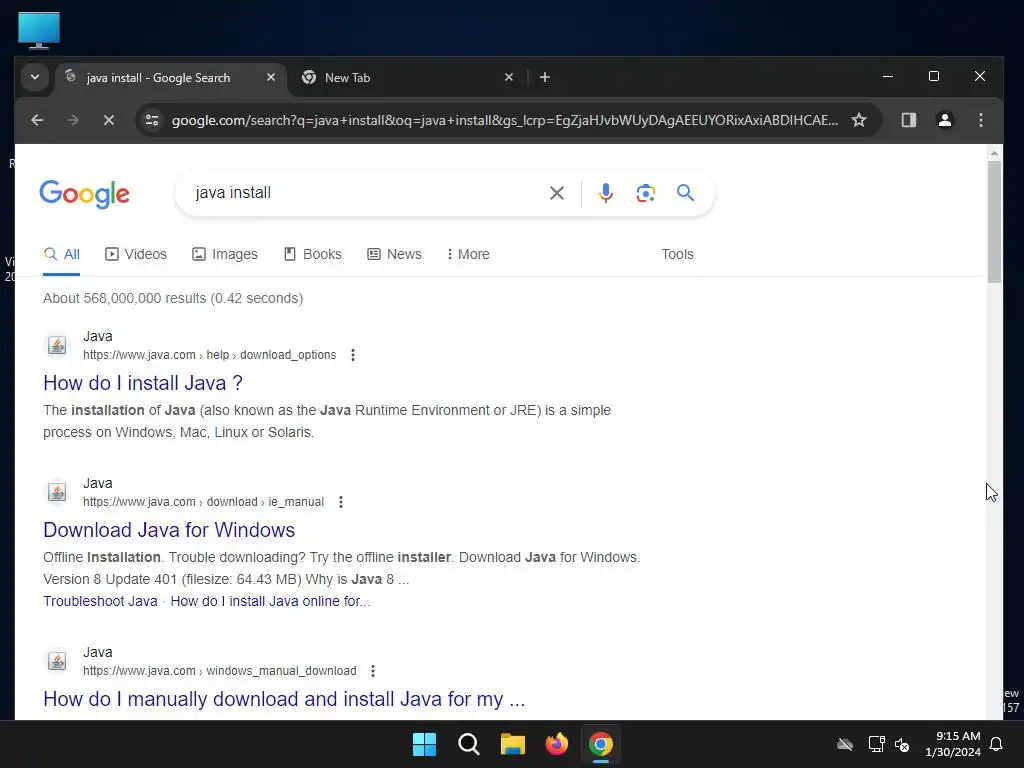This screenshot has width=1024, height=768.
Task: Focus the Google search input field
Action: 366,193
